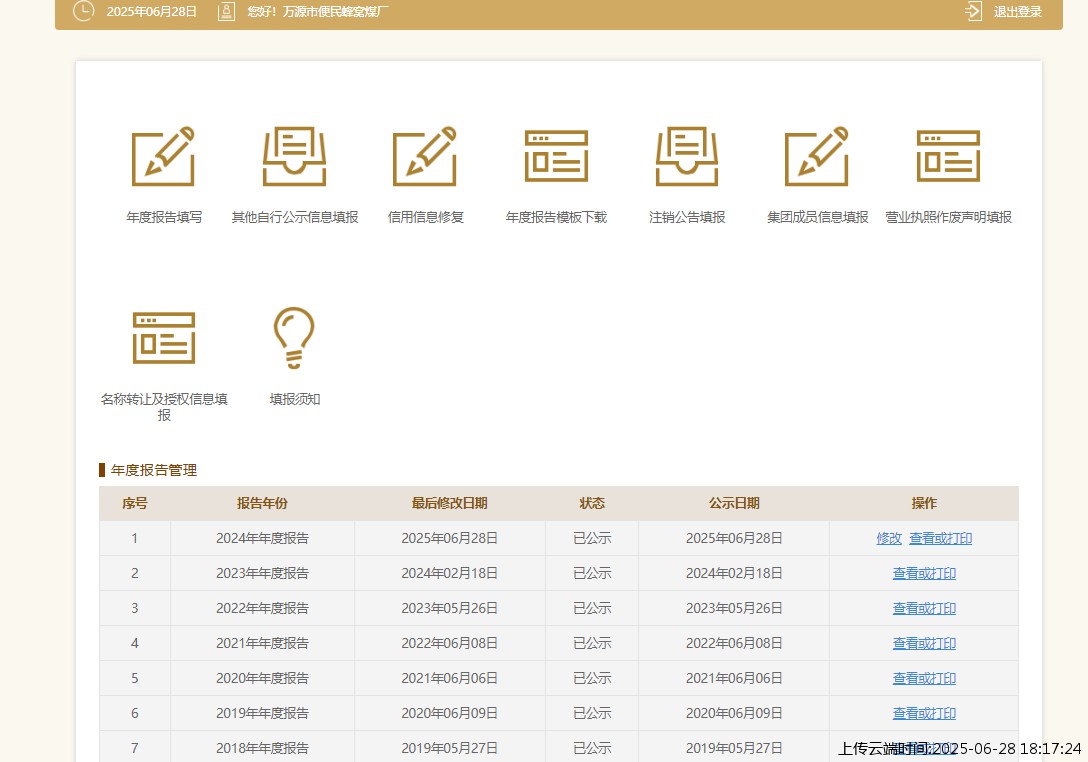Click 已公示 status in the 2024 report row
Viewport: 1088px width, 762px height.
(592, 539)
